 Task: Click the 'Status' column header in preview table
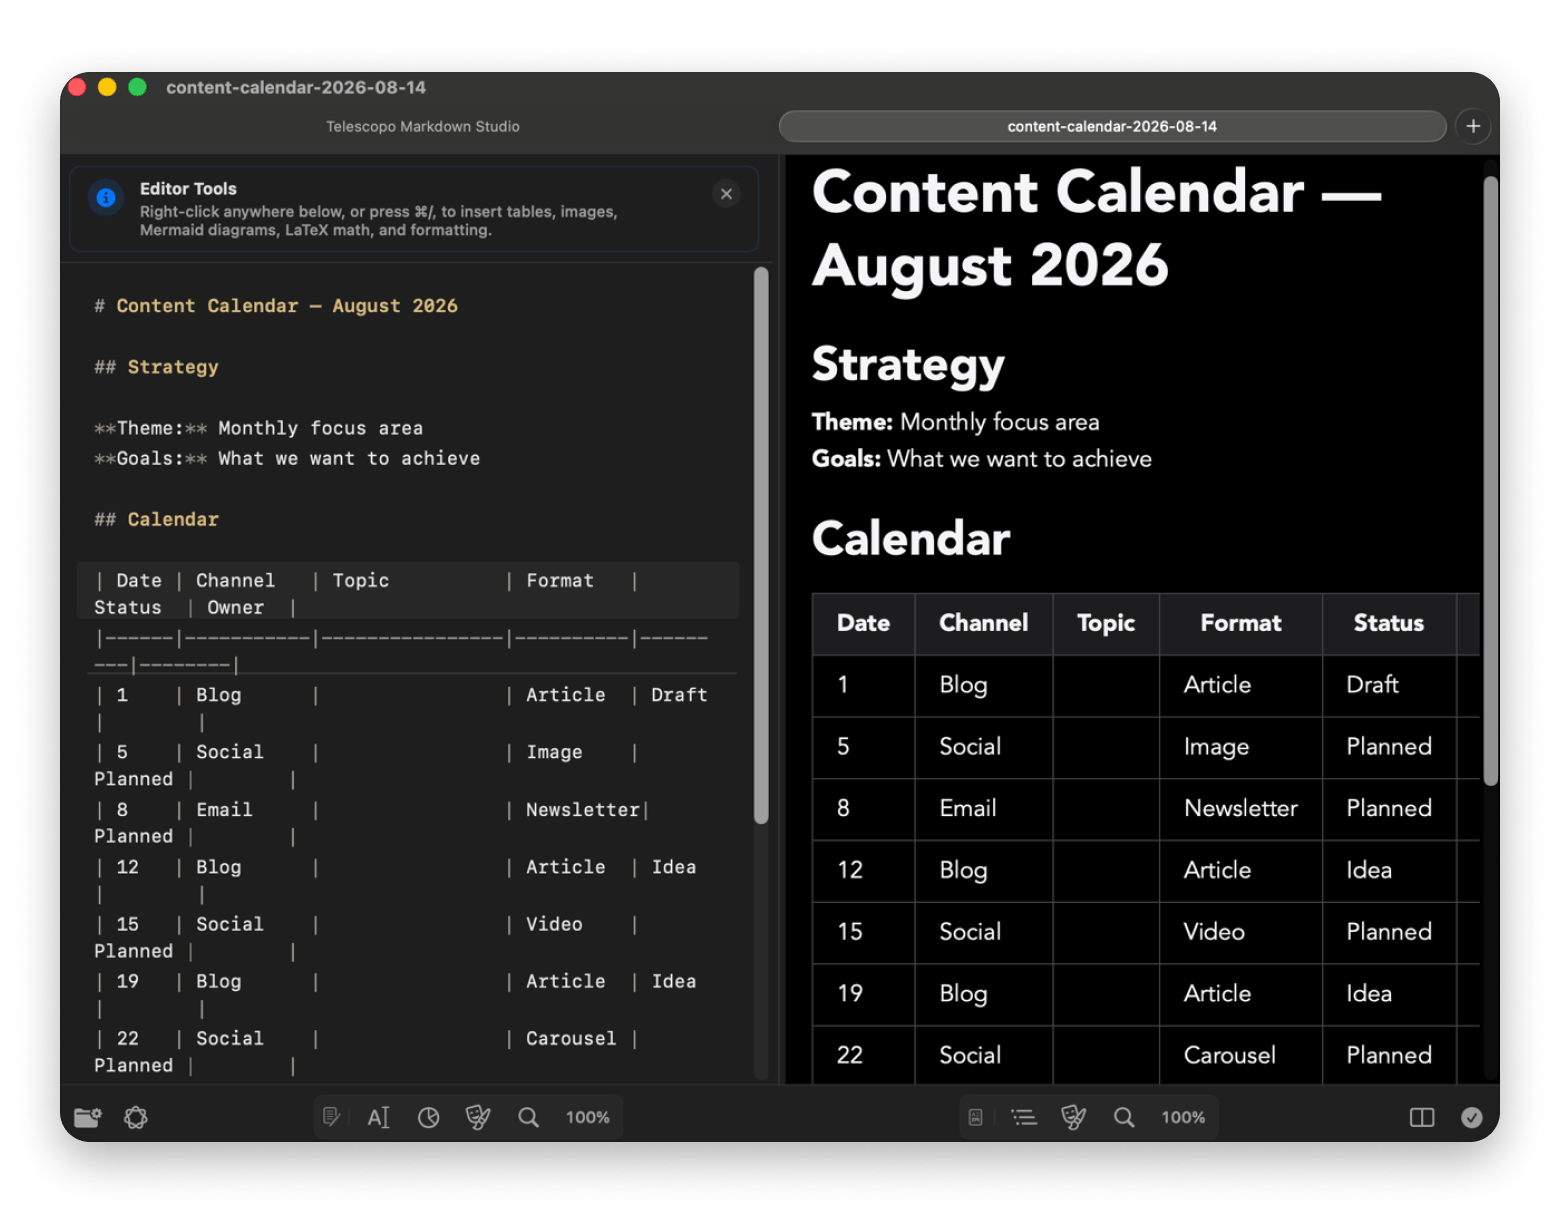coord(1389,623)
